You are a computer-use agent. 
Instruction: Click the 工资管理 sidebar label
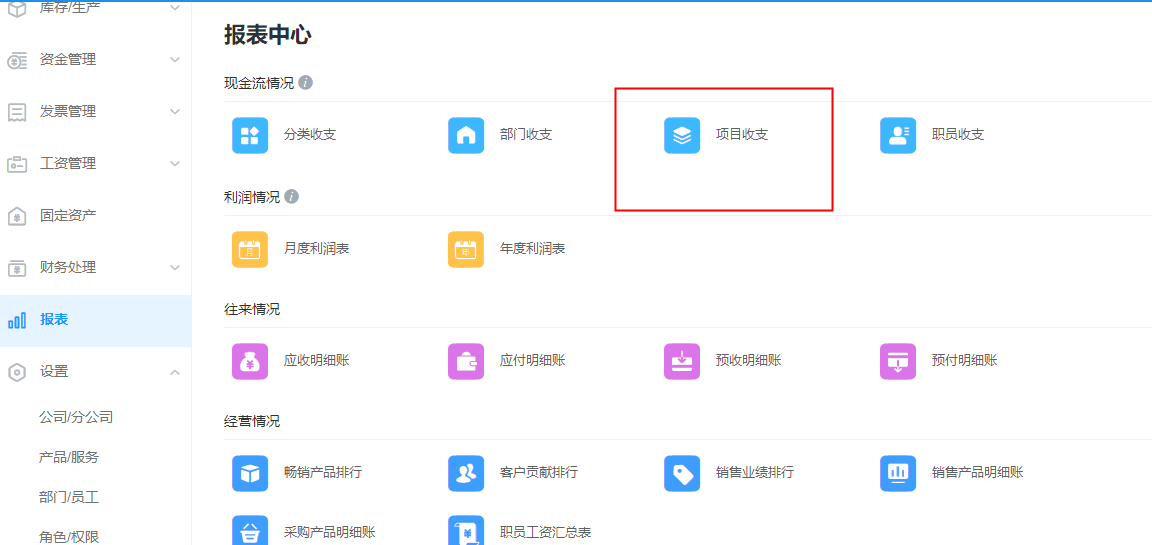coord(68,163)
